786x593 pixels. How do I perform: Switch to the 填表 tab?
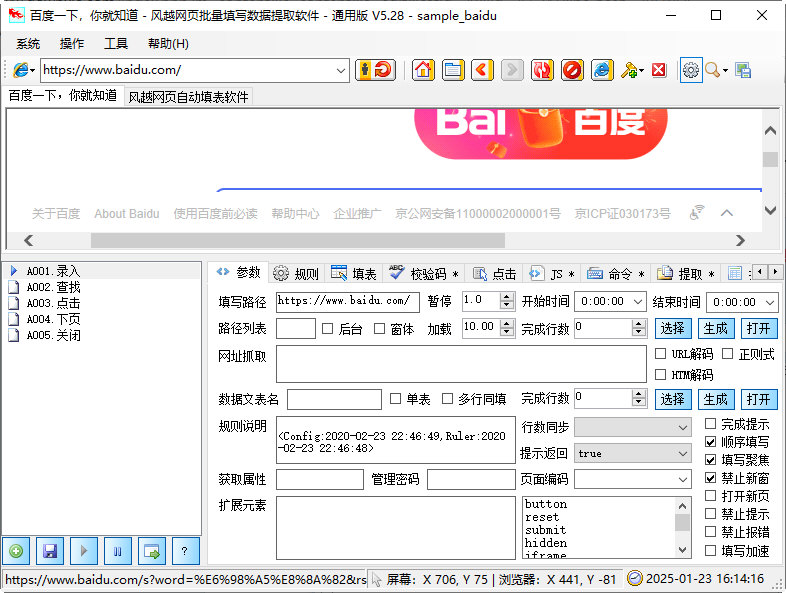tap(353, 274)
